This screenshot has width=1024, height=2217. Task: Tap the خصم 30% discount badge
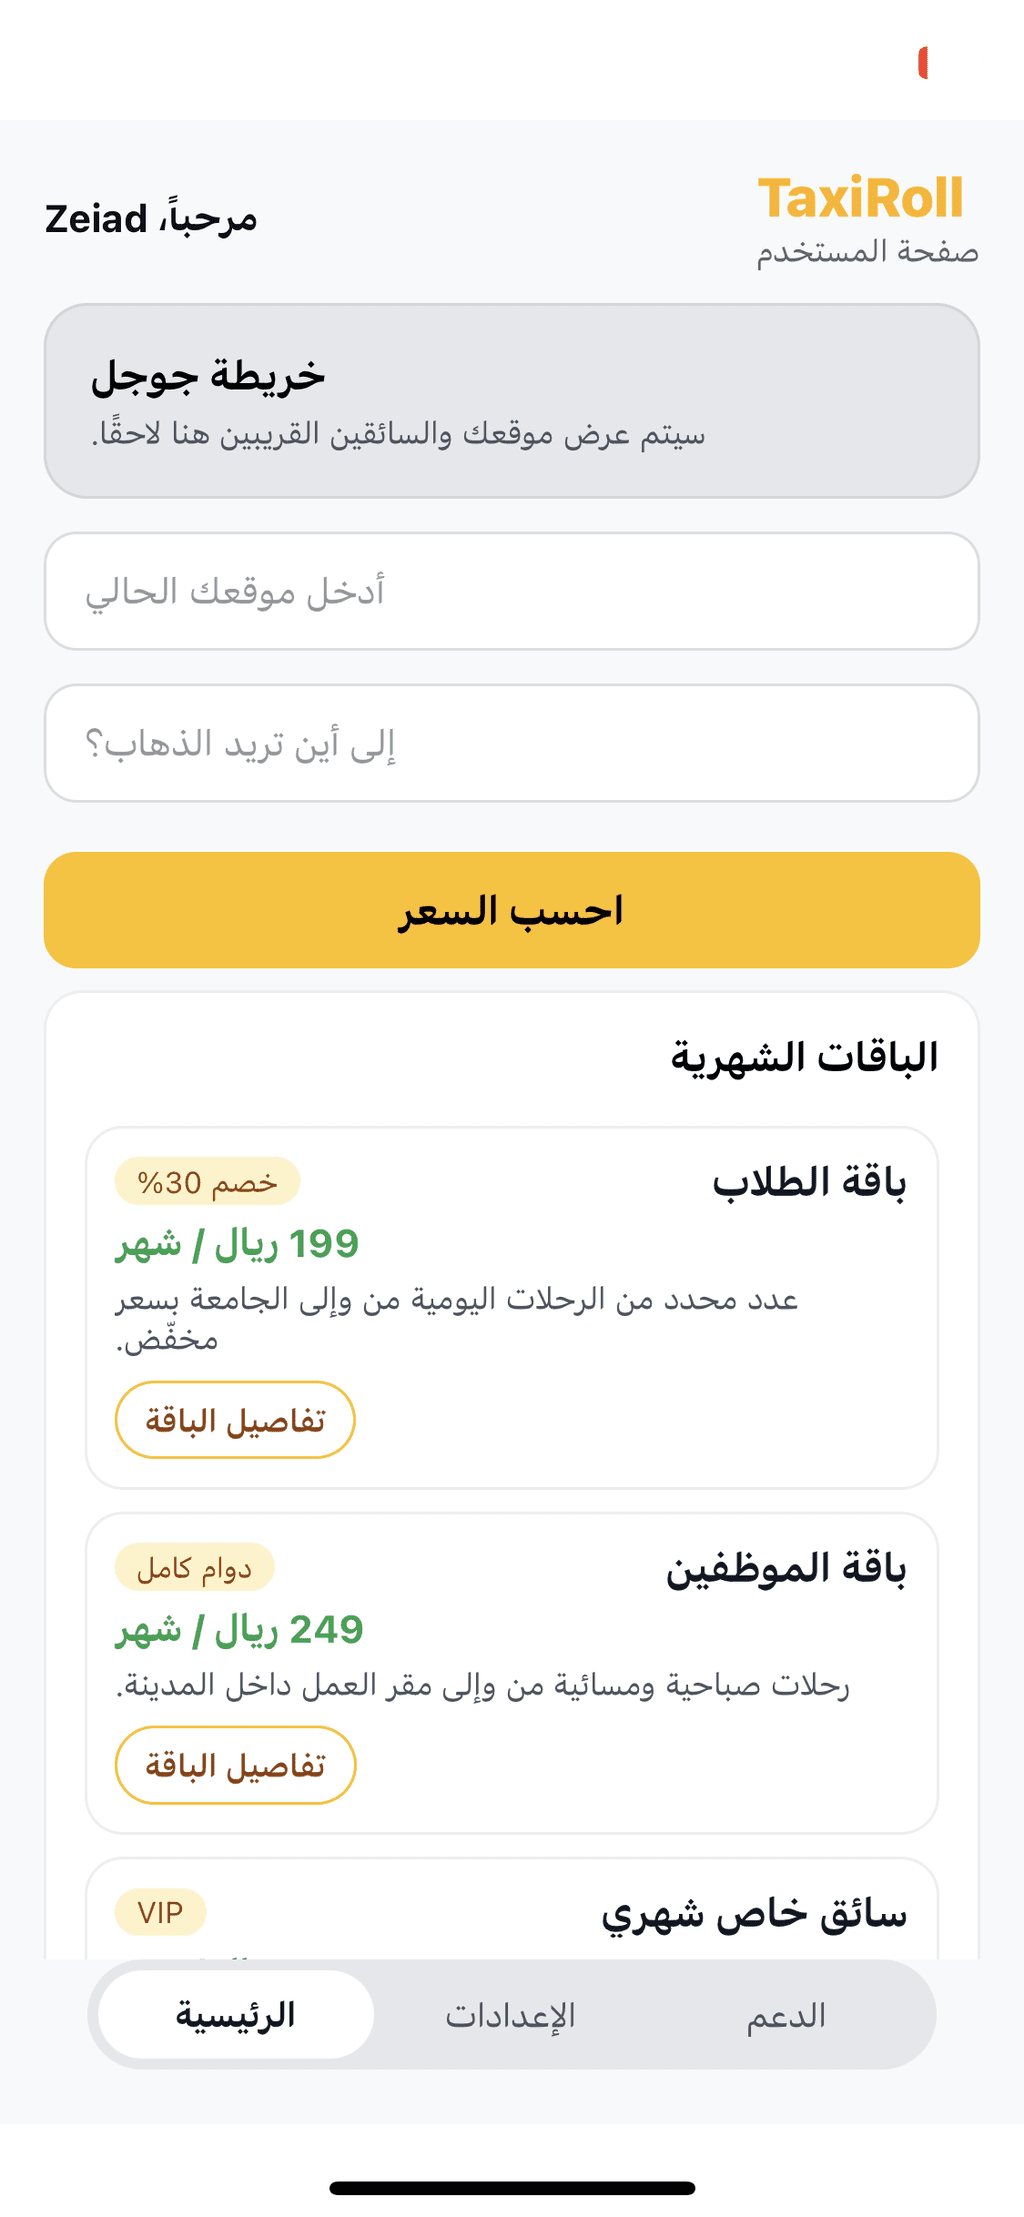(x=207, y=1182)
